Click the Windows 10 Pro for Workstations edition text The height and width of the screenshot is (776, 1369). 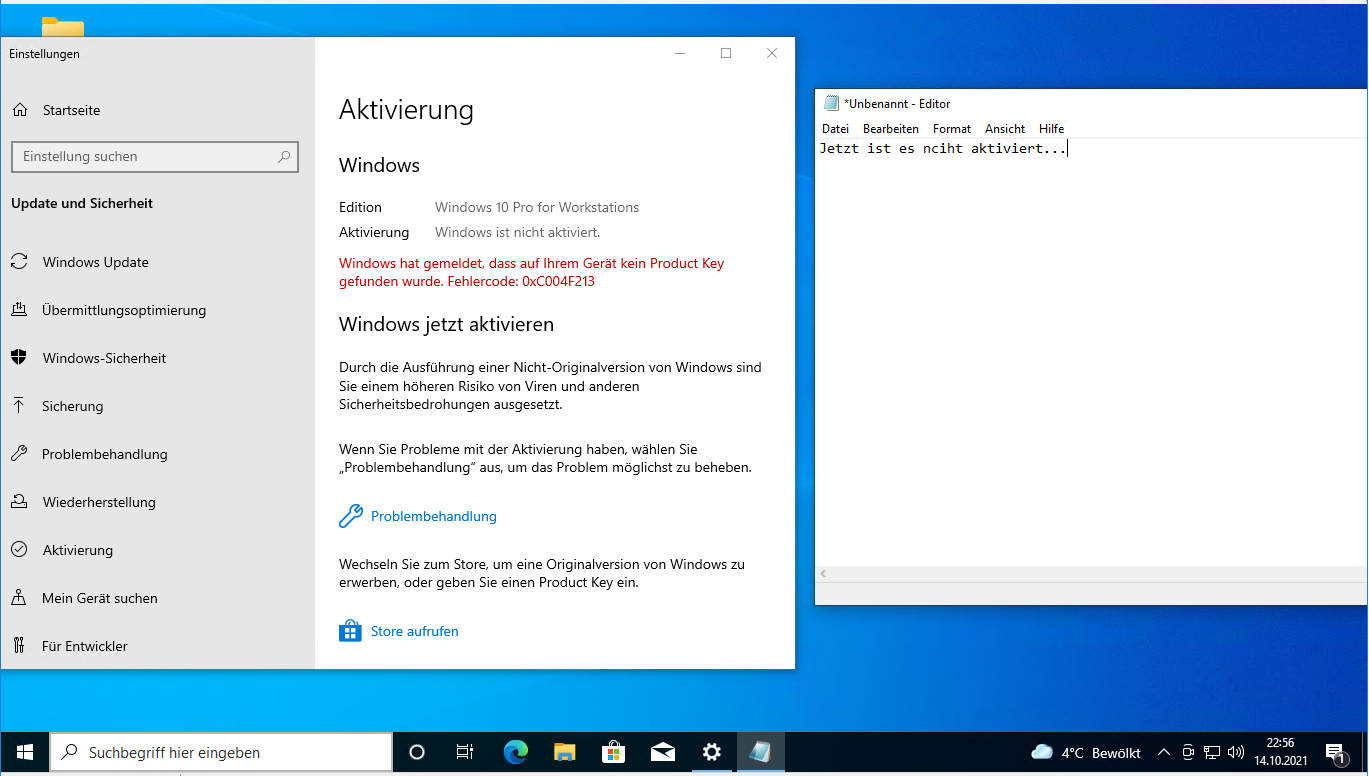pyautogui.click(x=537, y=208)
